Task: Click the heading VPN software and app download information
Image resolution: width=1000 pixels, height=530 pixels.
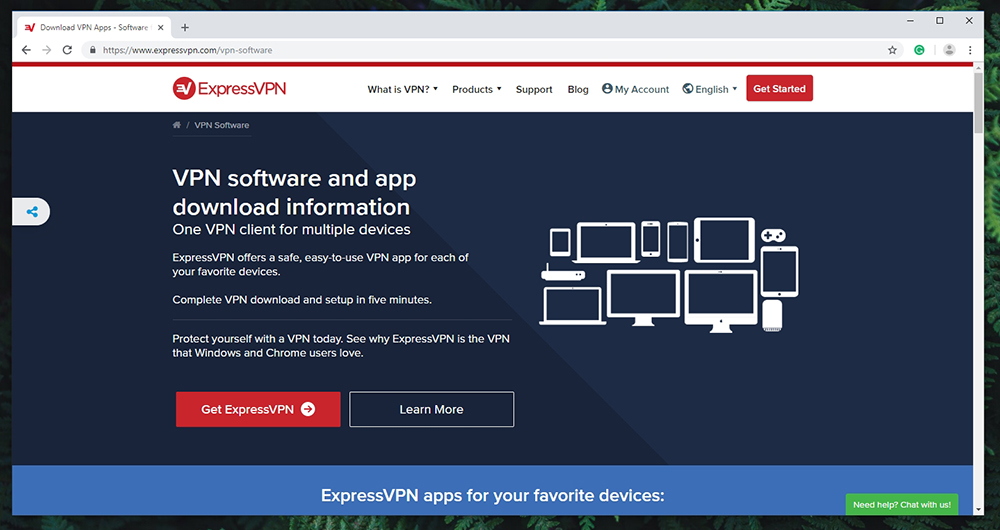Action: coord(294,193)
